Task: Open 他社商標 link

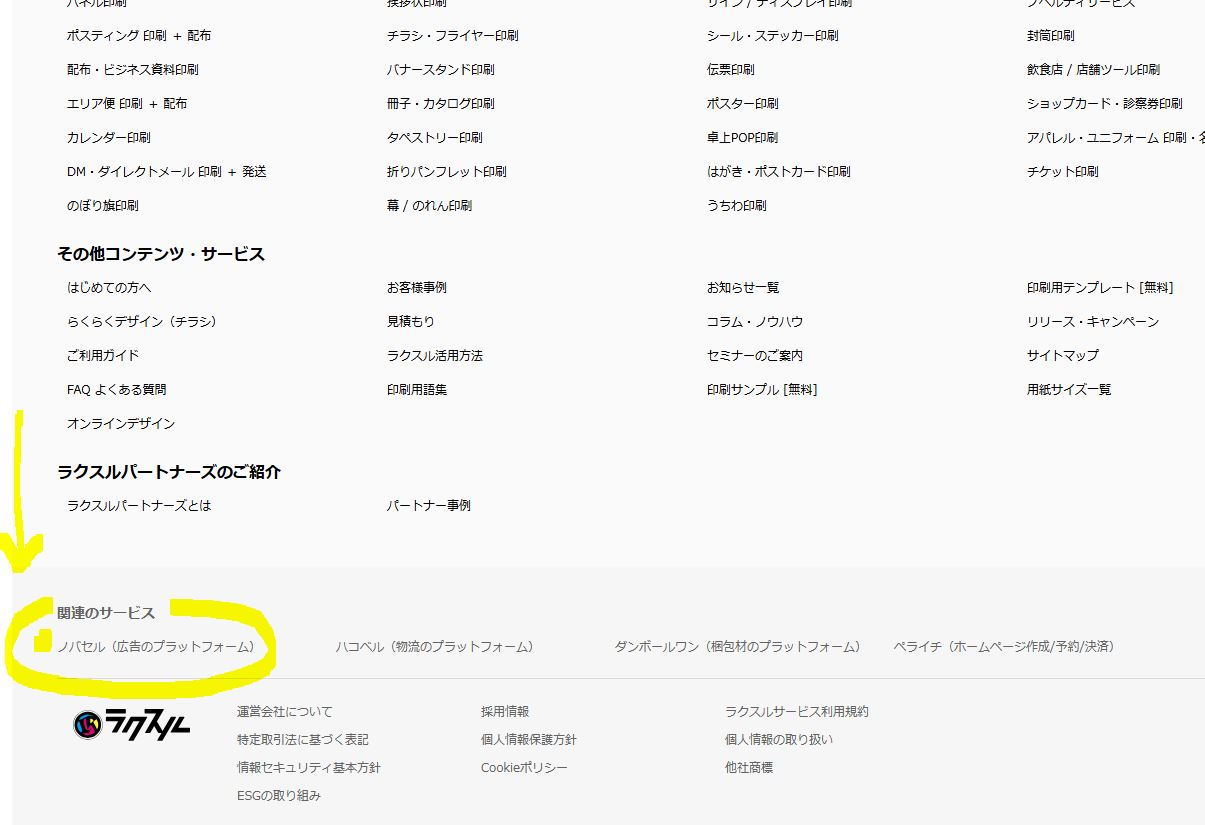Action: click(749, 768)
